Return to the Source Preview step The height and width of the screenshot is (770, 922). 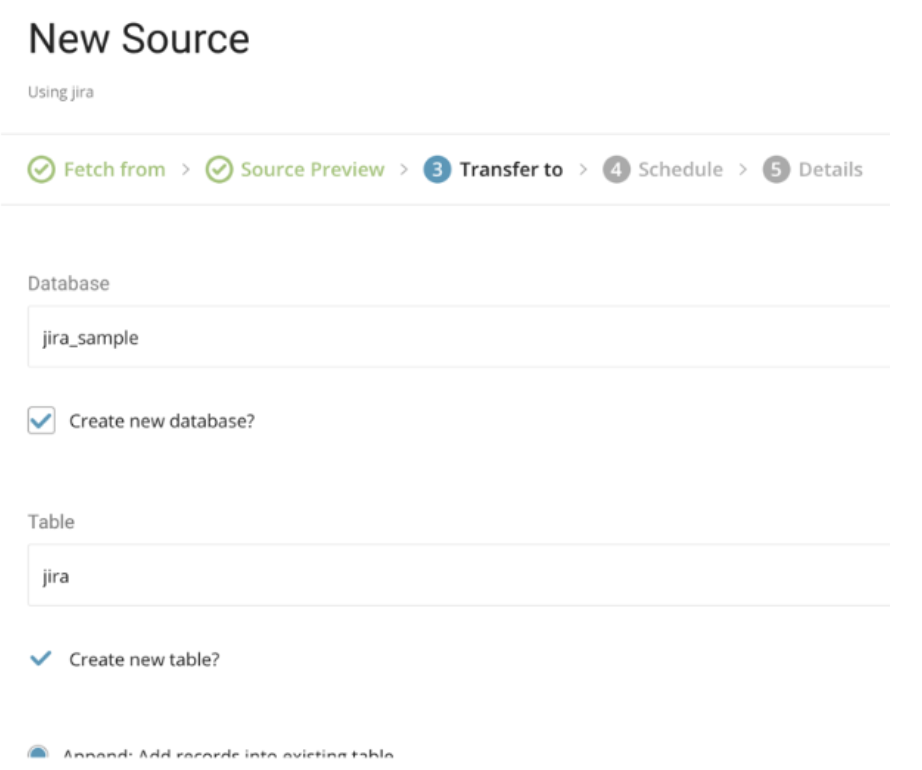tap(312, 170)
